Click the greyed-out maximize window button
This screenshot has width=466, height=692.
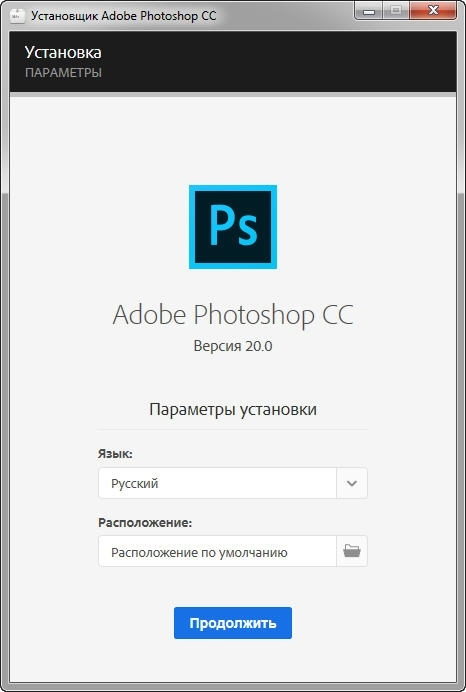coord(396,11)
